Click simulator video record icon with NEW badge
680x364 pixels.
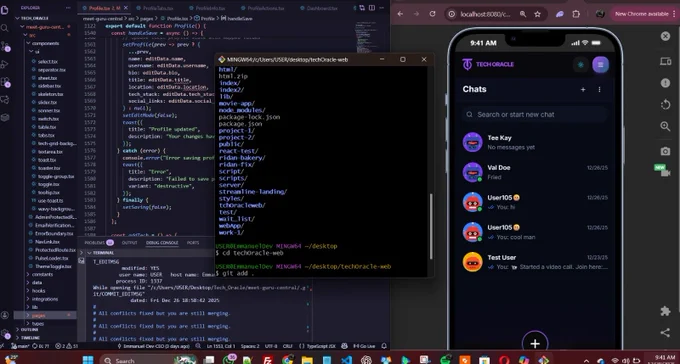pos(664,171)
